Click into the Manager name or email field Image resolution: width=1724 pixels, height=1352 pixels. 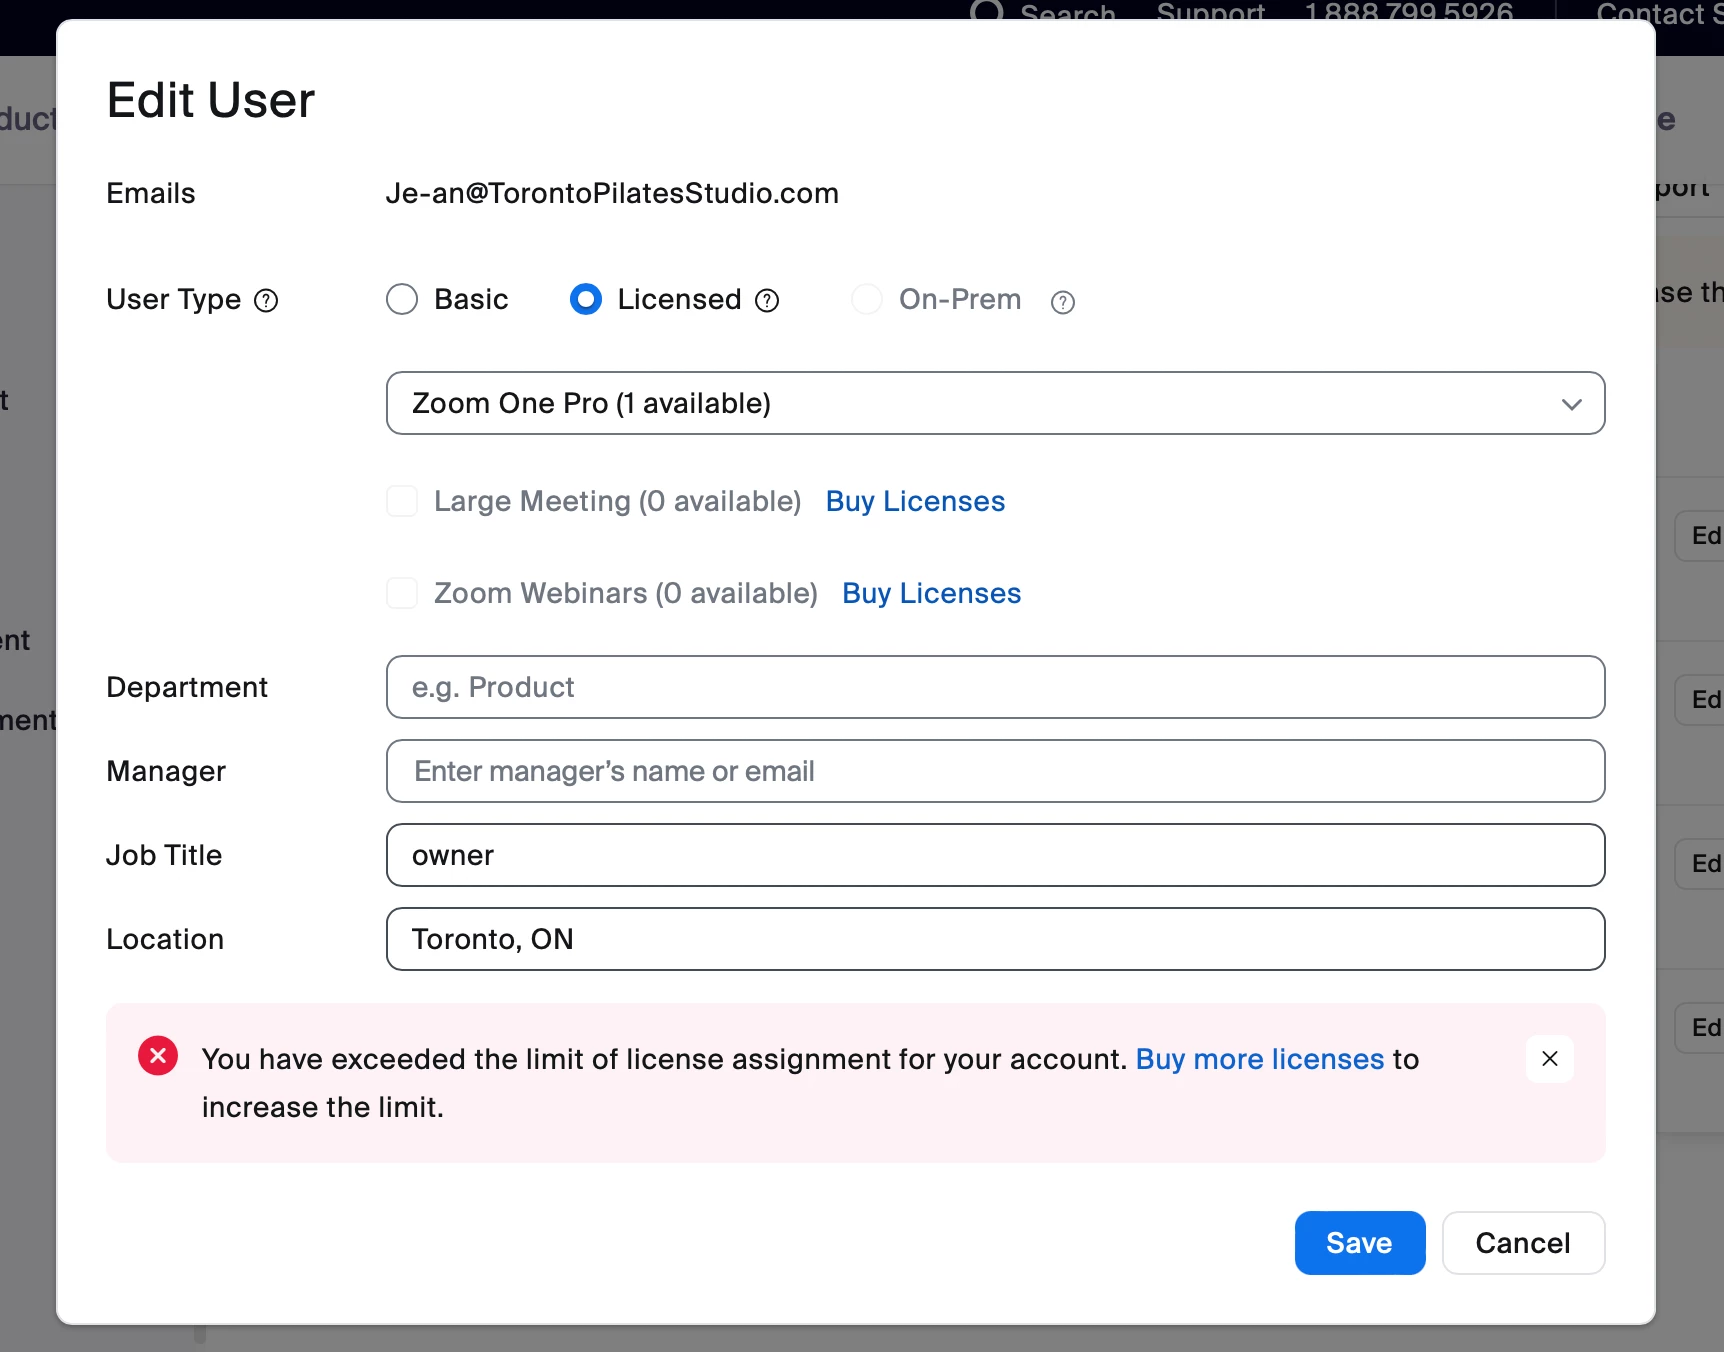tap(996, 771)
